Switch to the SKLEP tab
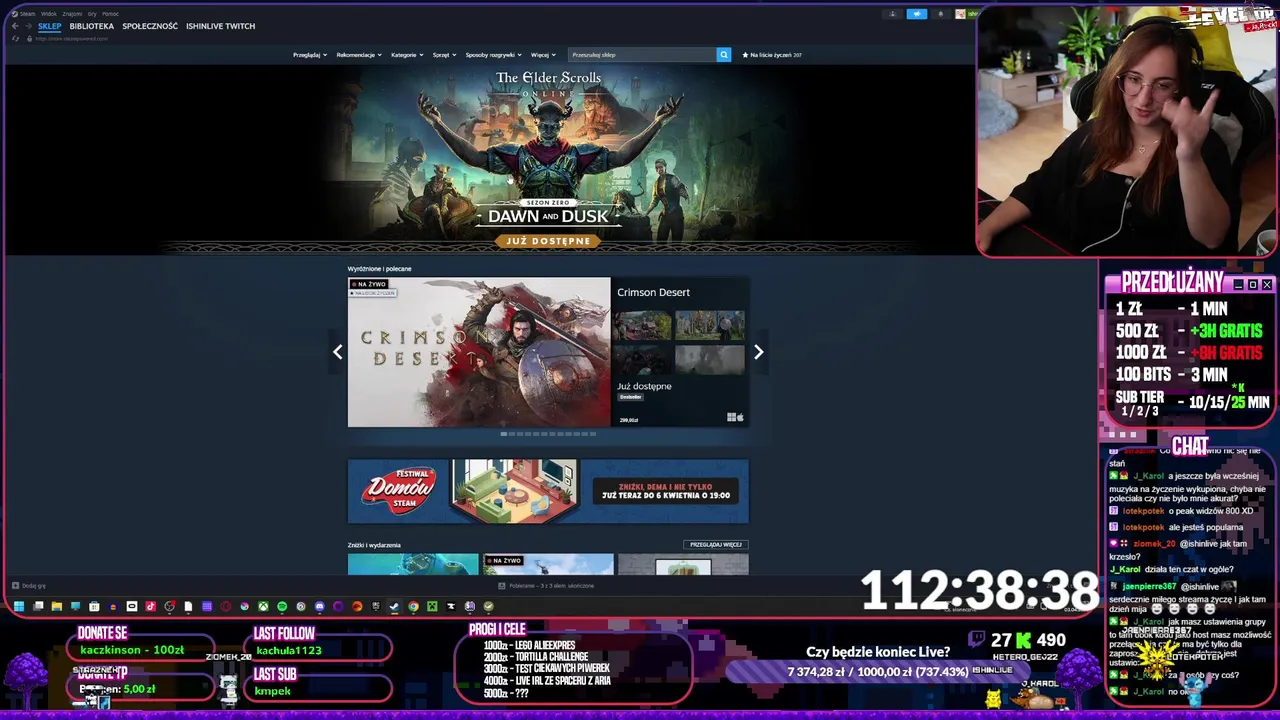This screenshot has width=1280, height=720. point(50,26)
